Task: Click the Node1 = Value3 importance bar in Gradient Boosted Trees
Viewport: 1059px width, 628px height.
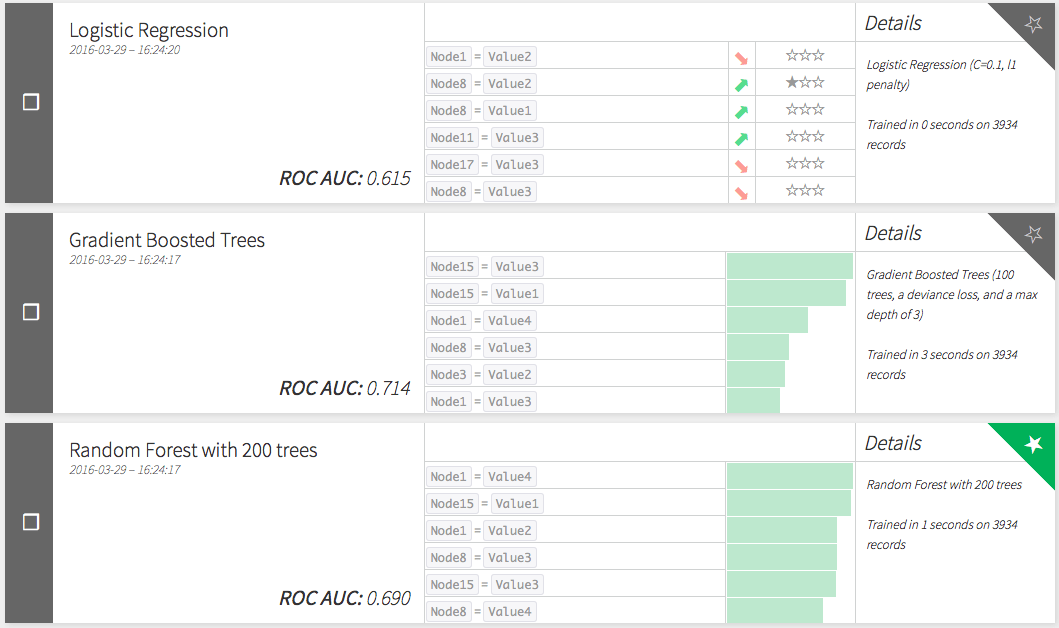Action: coord(753,401)
